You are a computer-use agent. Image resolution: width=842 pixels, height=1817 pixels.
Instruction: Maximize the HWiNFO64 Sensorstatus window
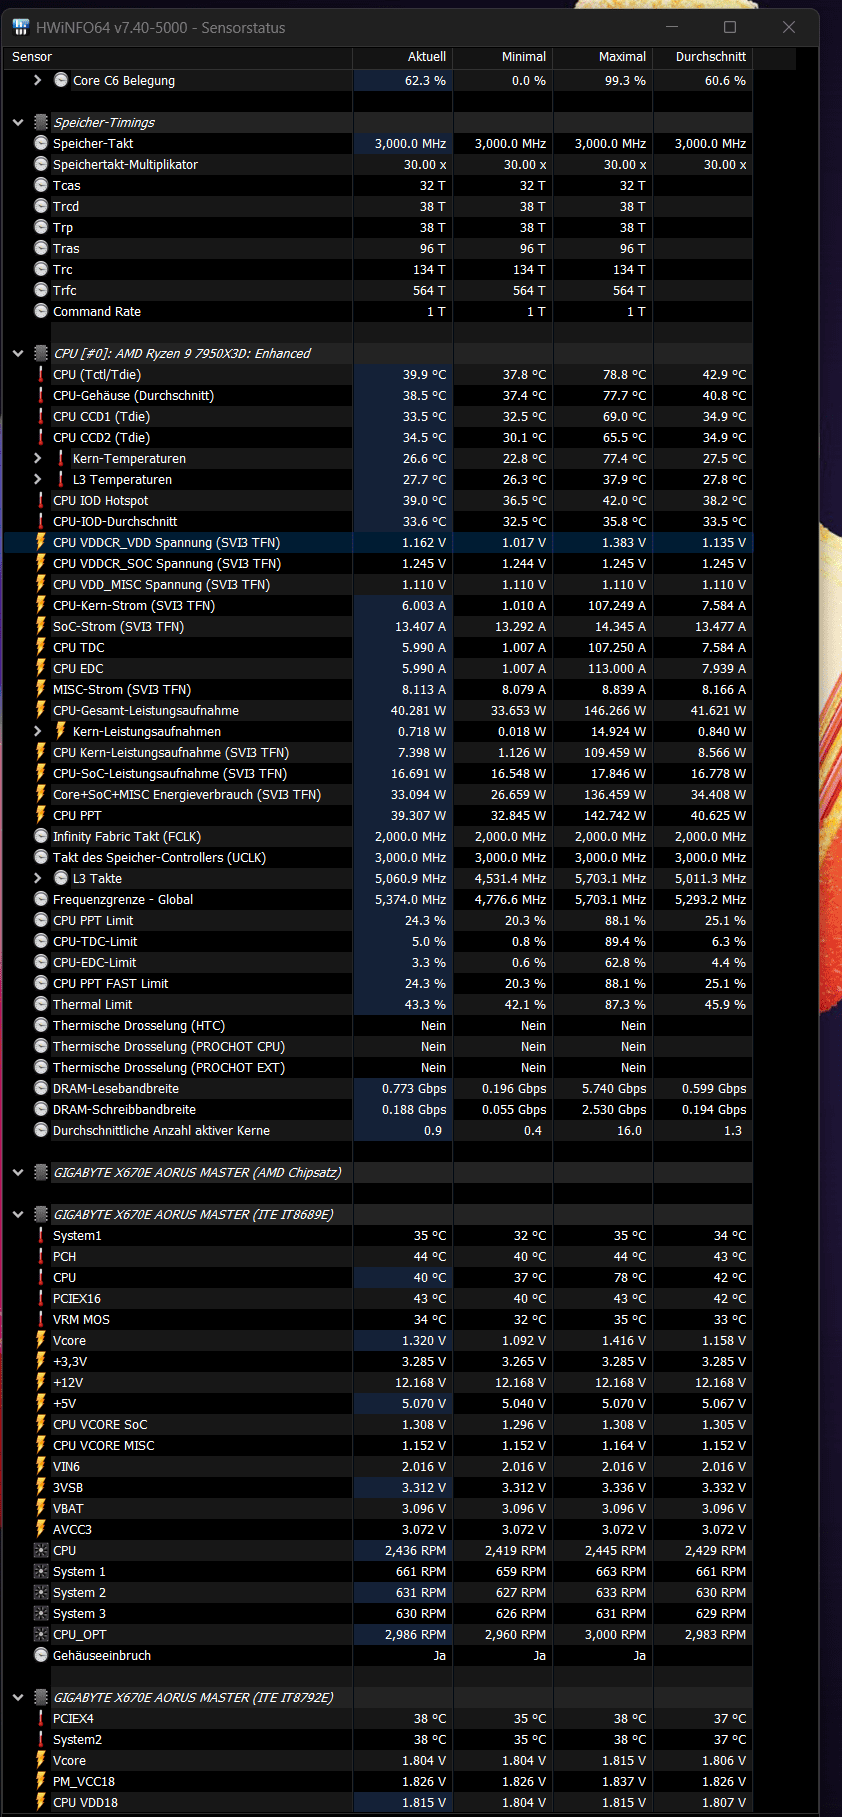(730, 27)
